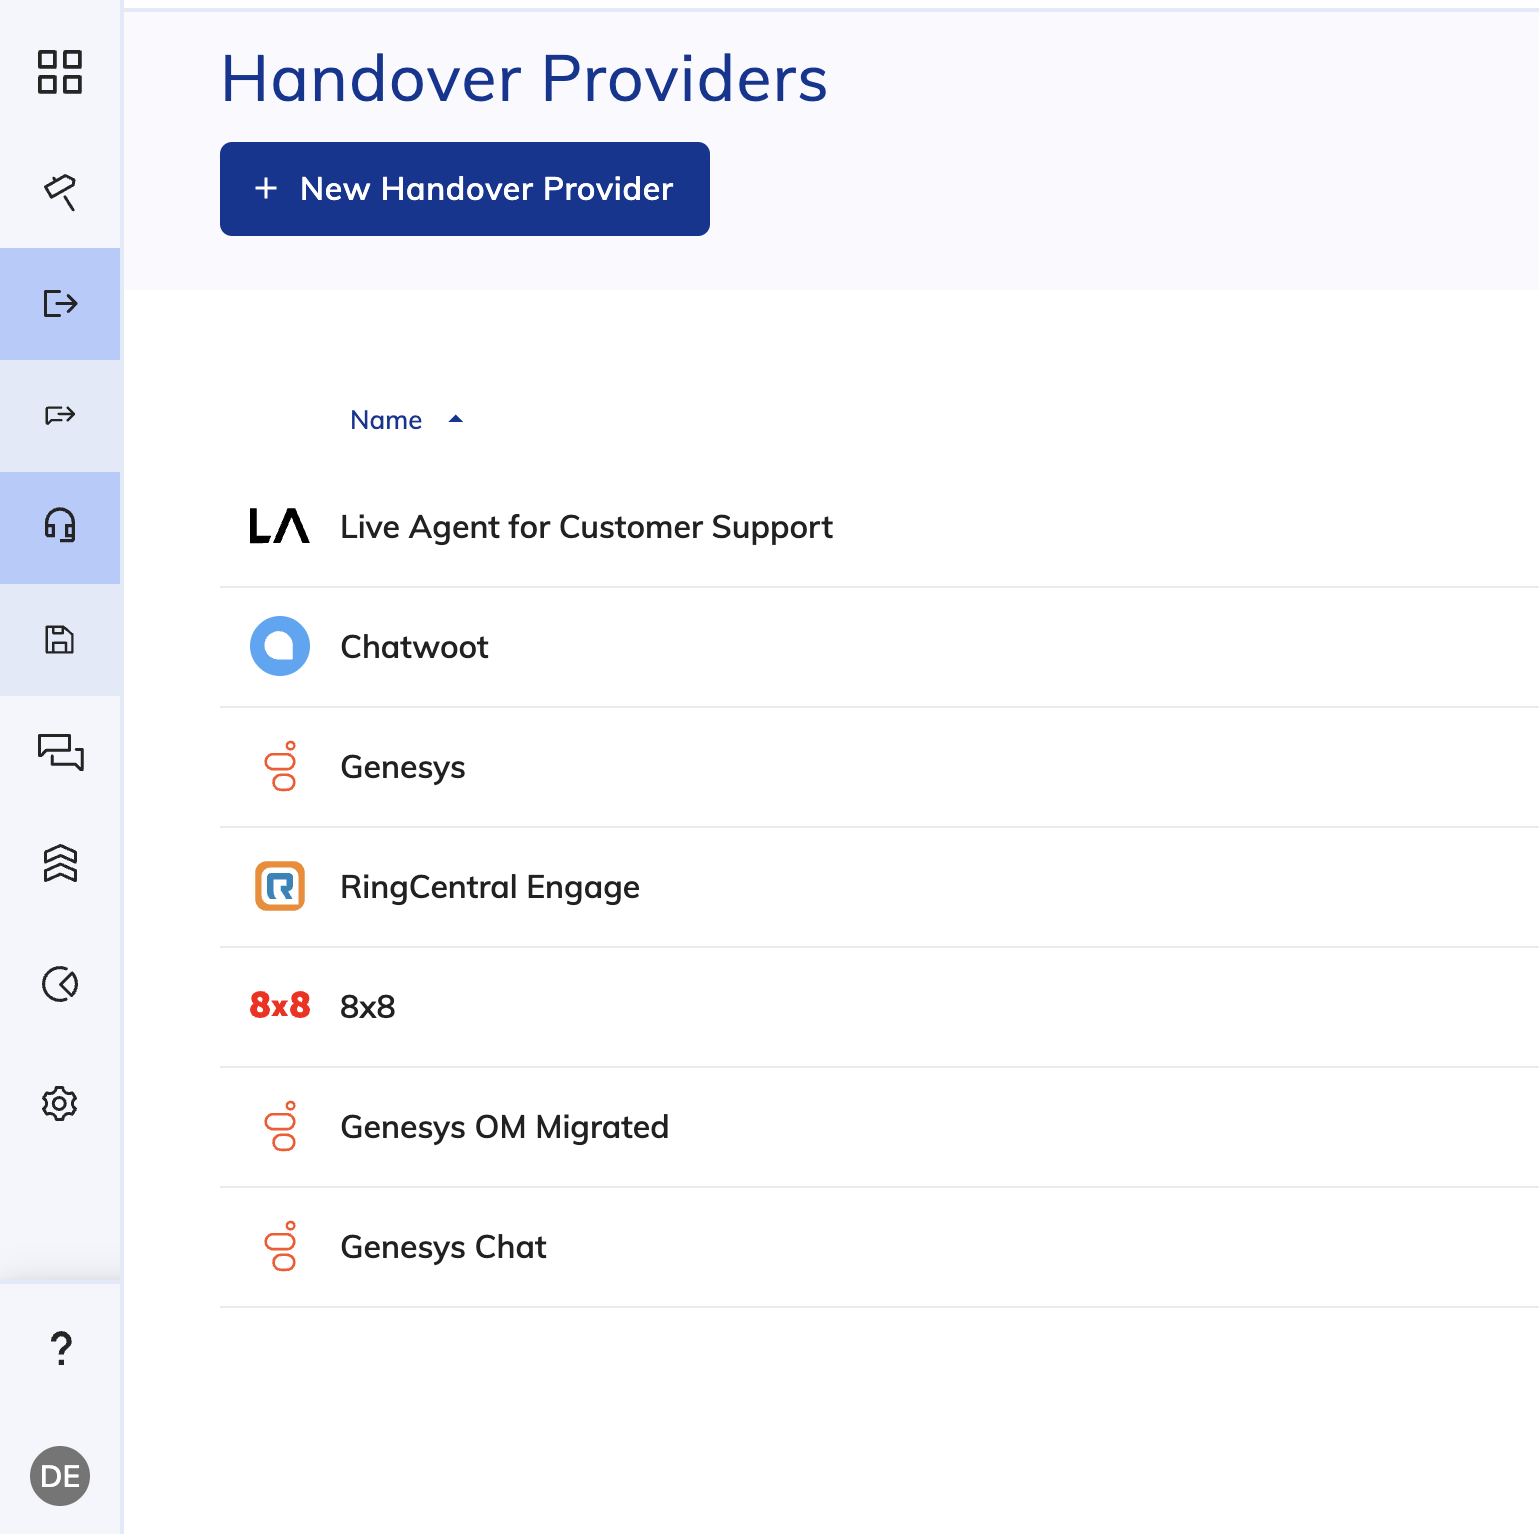Viewport: 1539px width, 1534px height.
Task: Click the blue Chatwoot logo
Action: (280, 646)
